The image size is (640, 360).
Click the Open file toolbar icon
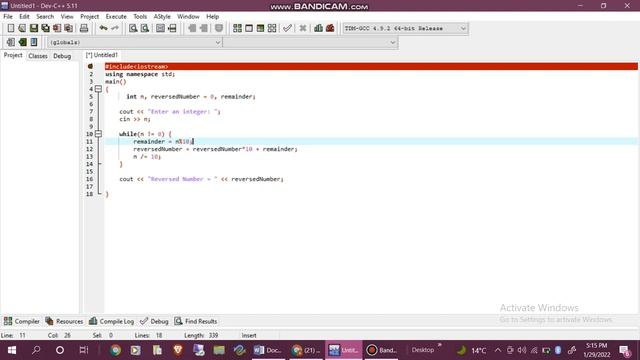[22, 28]
